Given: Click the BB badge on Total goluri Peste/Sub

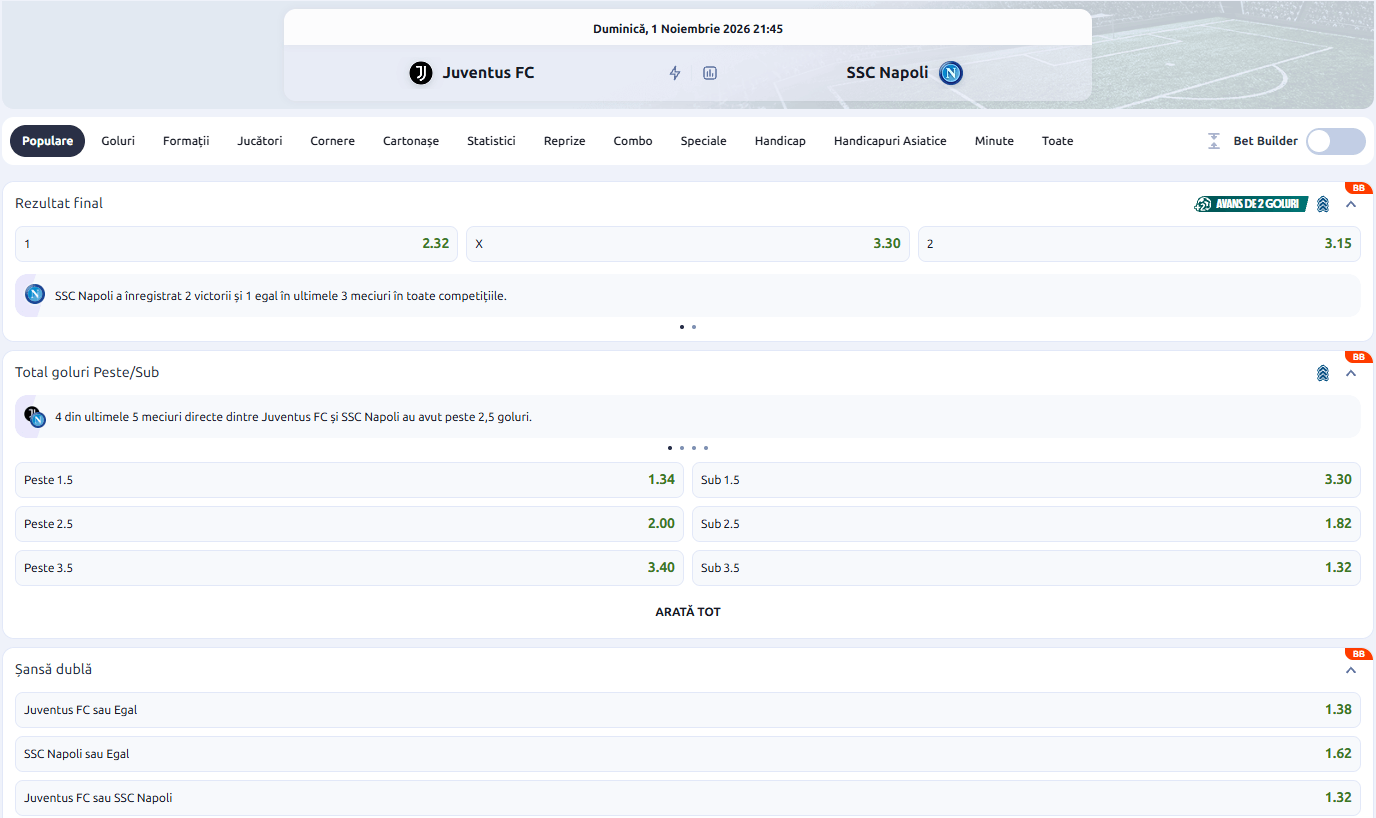Looking at the screenshot, I should (1358, 357).
